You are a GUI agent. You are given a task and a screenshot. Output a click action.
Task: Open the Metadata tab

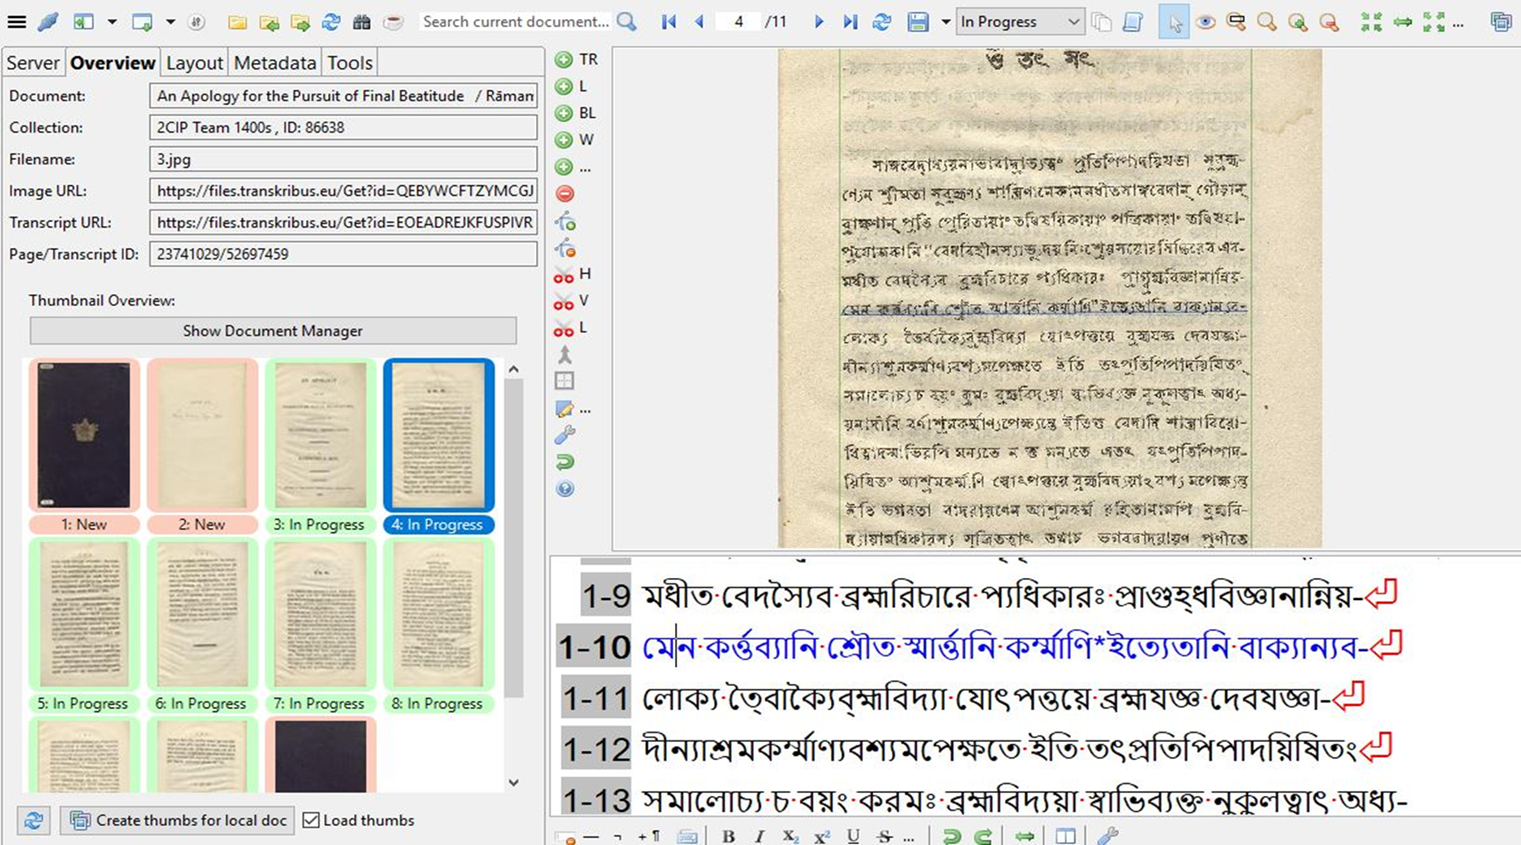[x=275, y=63]
